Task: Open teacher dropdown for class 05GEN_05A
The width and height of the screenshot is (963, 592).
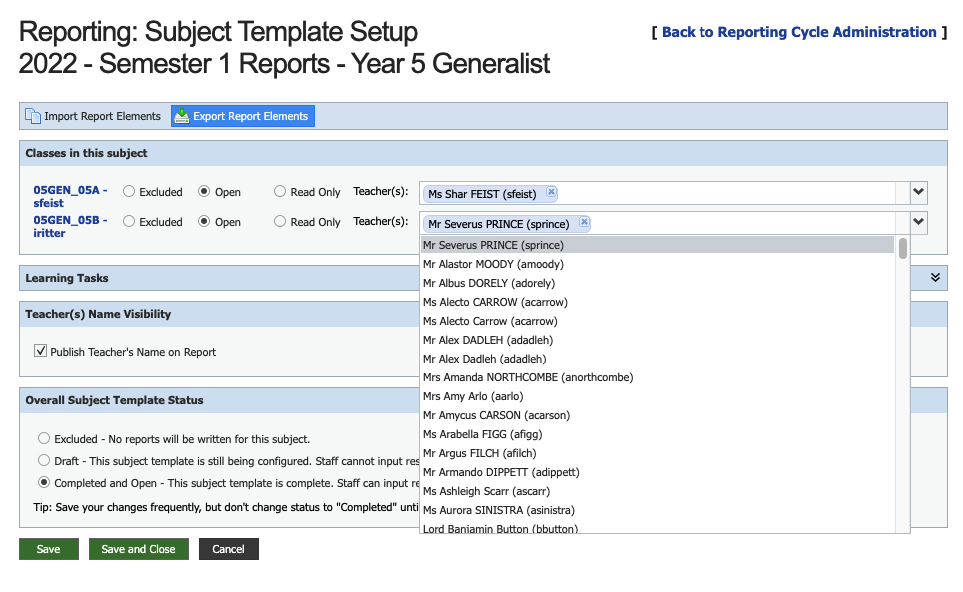Action: (919, 192)
